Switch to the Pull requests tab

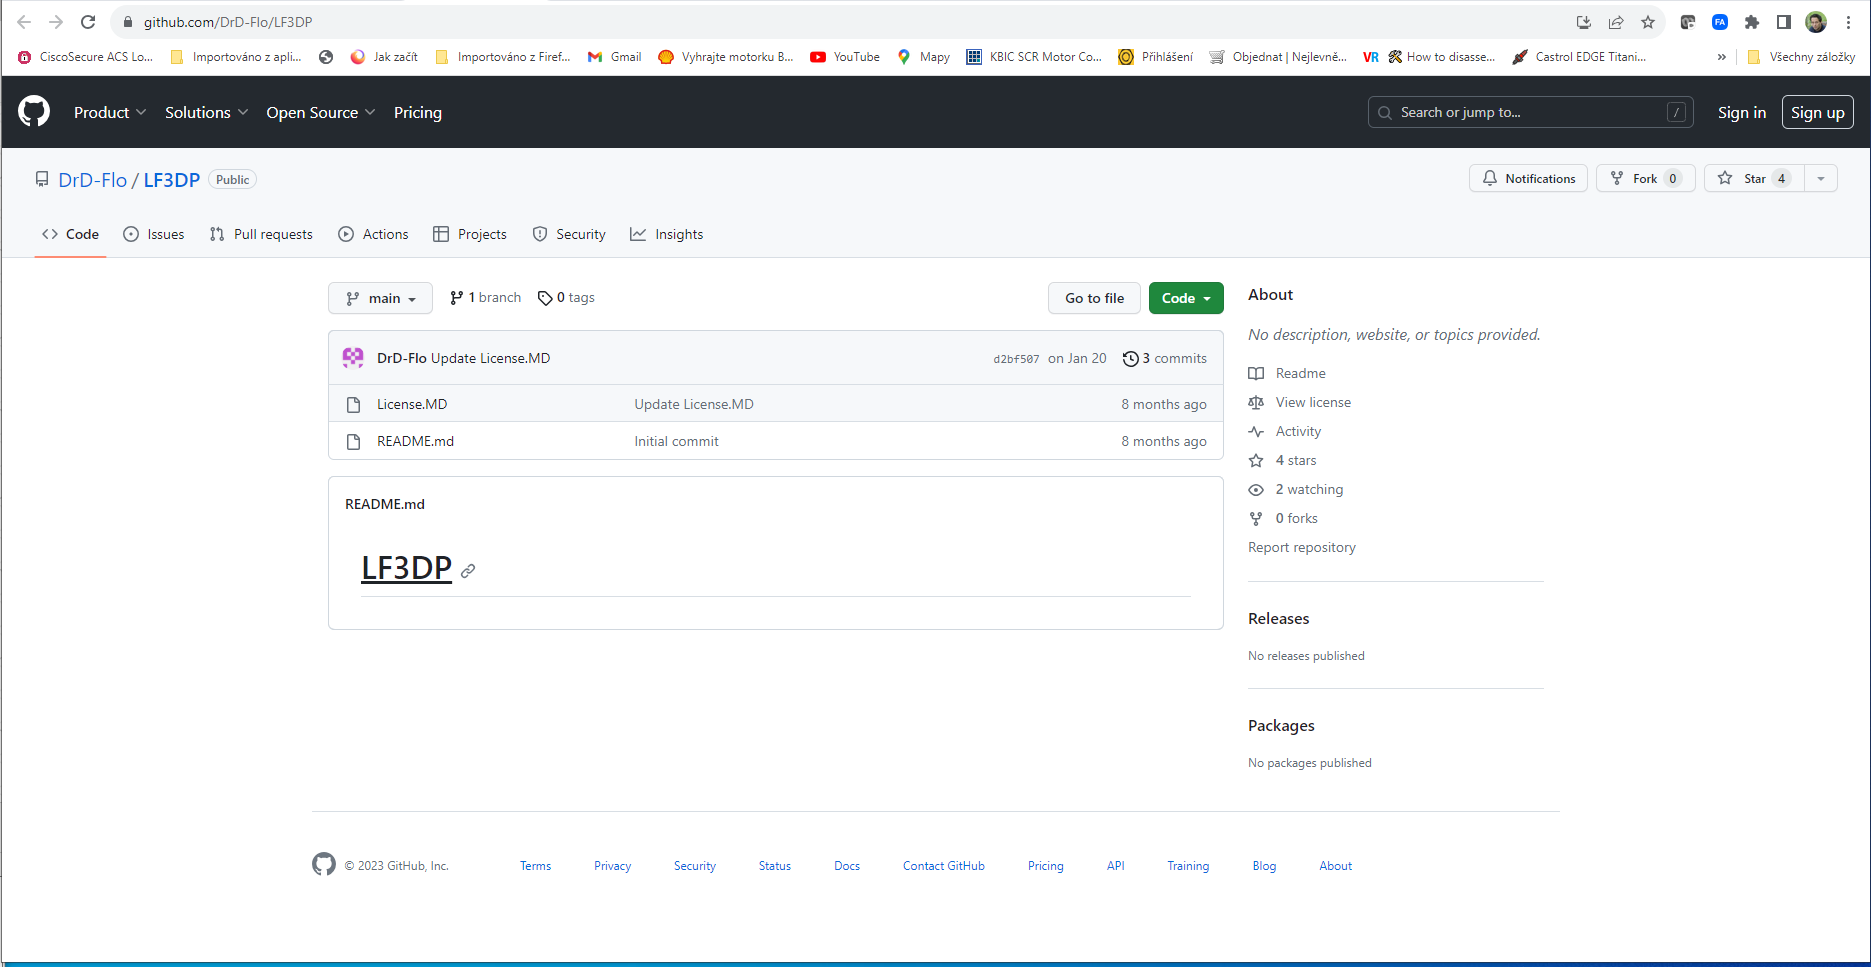(261, 234)
